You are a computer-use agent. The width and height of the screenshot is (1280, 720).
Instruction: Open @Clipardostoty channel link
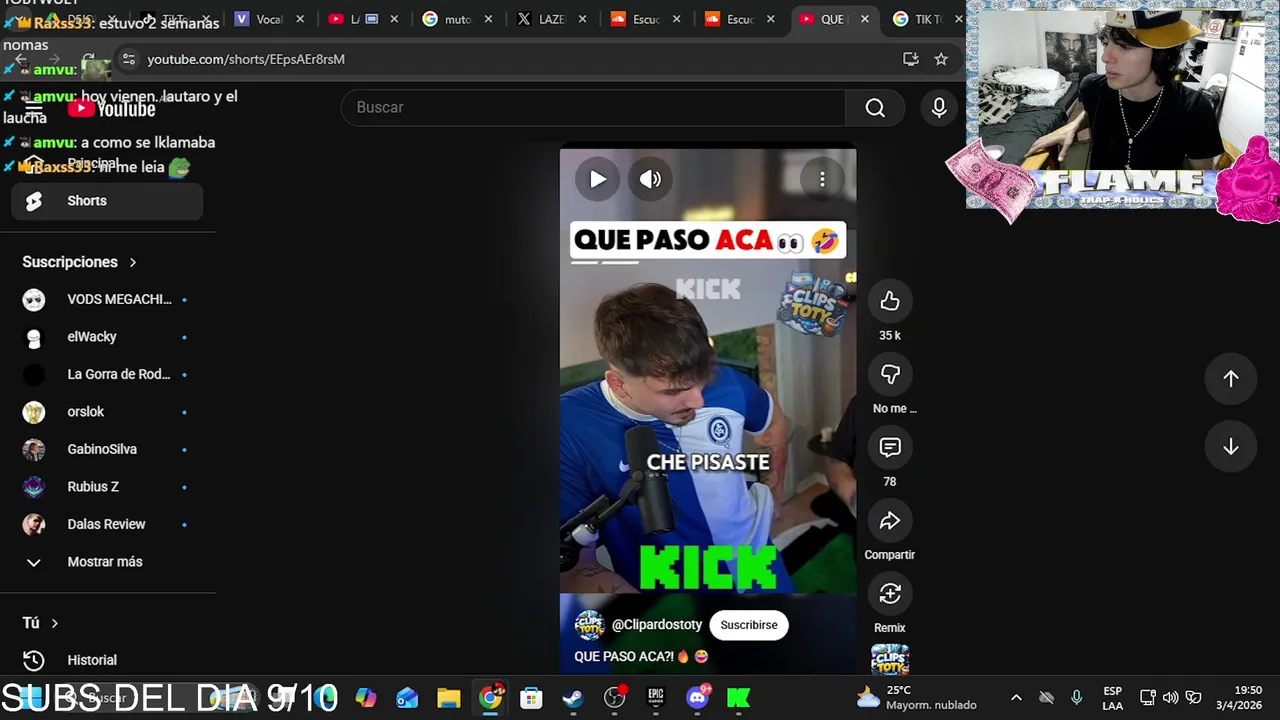point(657,625)
